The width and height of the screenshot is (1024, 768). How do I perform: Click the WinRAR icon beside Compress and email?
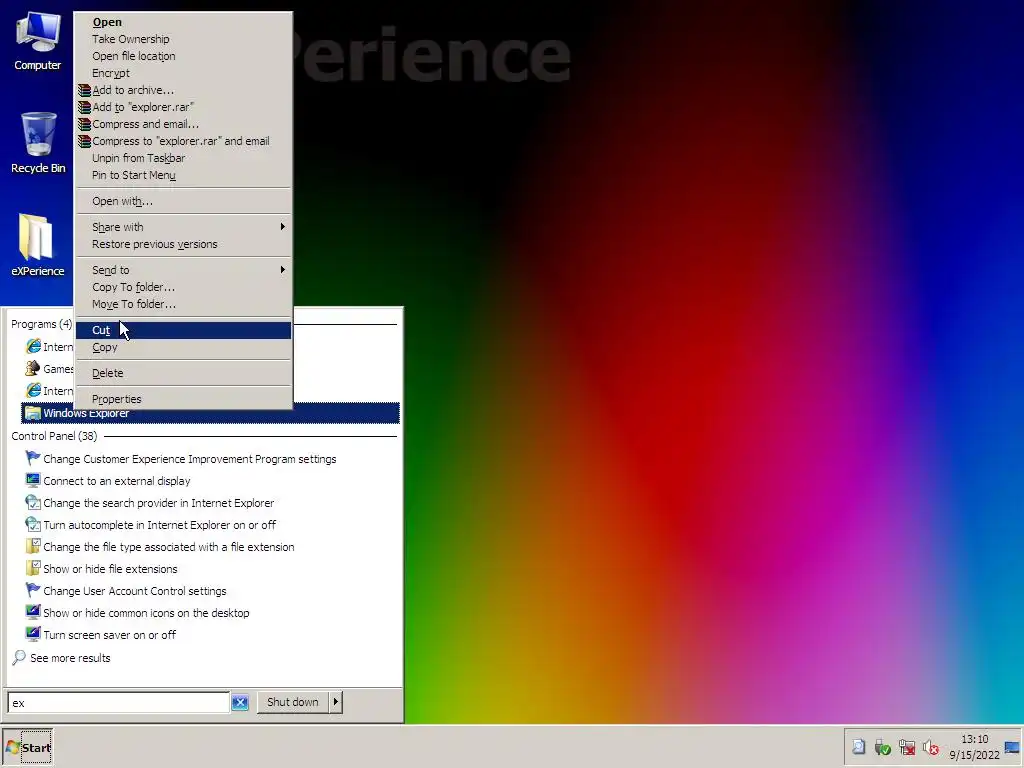(x=84, y=124)
